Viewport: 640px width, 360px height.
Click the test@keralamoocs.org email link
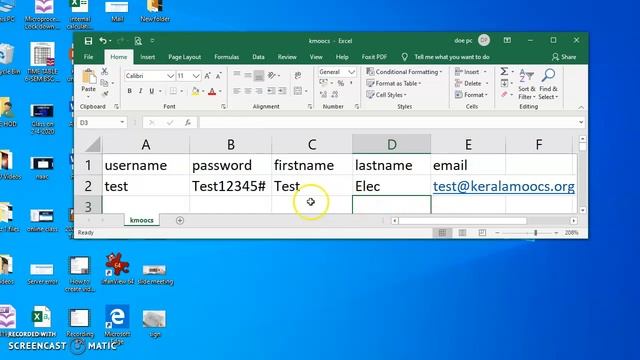[x=504, y=186]
